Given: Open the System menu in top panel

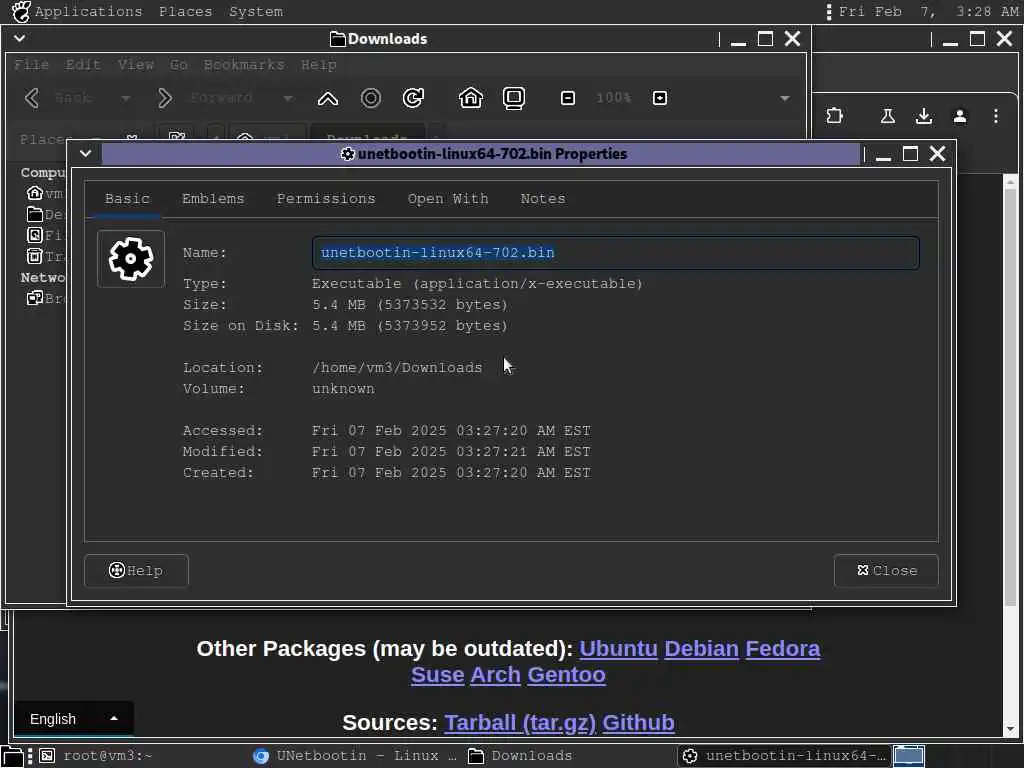Looking at the screenshot, I should (x=255, y=12).
